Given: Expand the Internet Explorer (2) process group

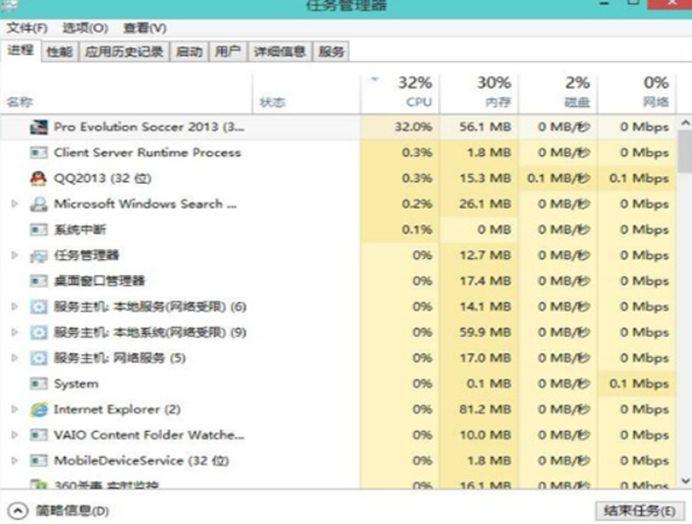Looking at the screenshot, I should coord(15,409).
